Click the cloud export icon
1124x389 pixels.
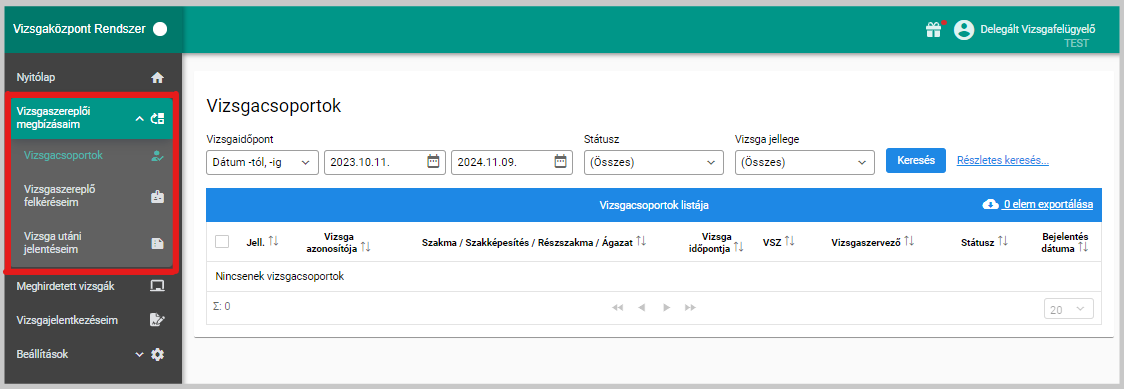990,204
